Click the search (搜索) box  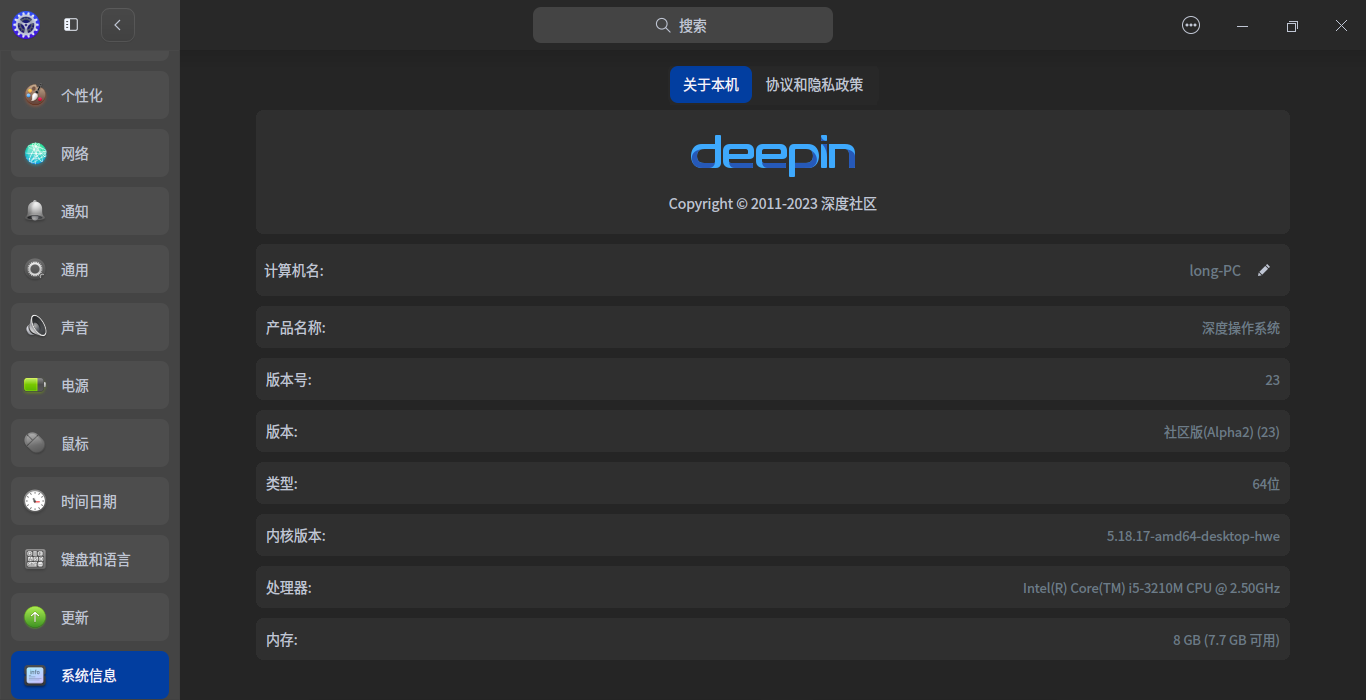[x=683, y=25]
